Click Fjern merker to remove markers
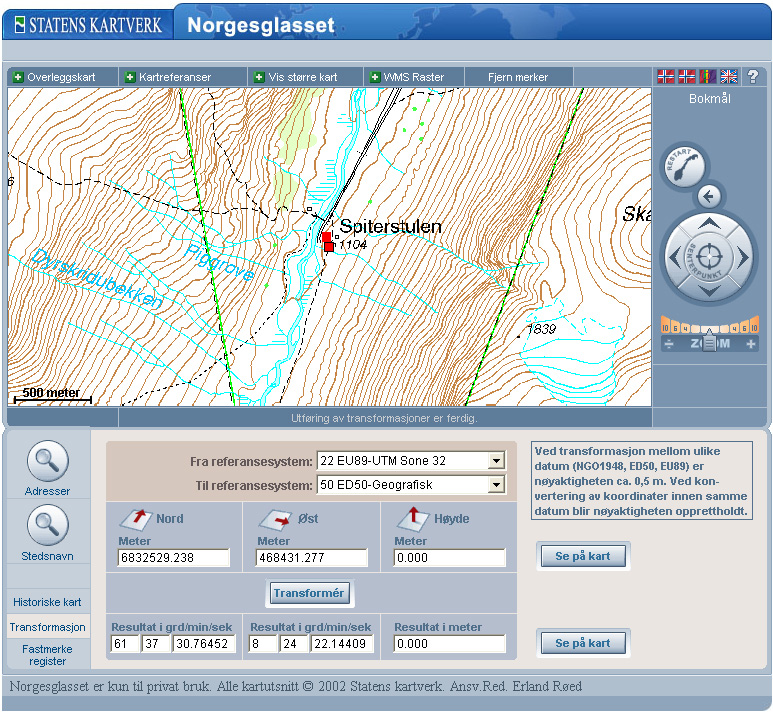773x714 pixels. (518, 77)
